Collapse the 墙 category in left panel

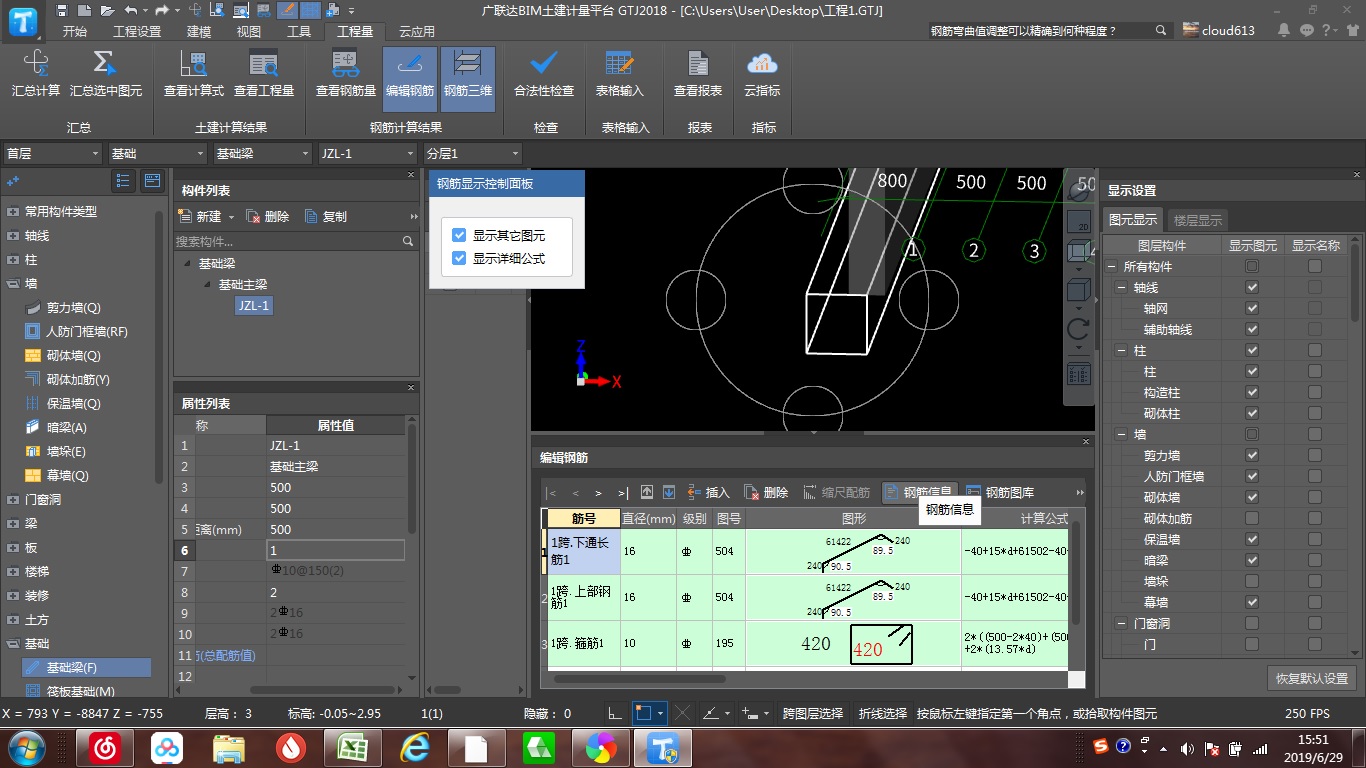(x=12, y=283)
